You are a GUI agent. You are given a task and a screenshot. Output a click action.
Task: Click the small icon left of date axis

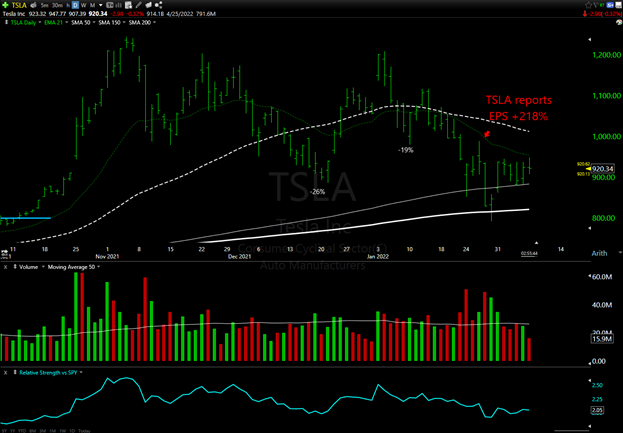click(x=4, y=253)
